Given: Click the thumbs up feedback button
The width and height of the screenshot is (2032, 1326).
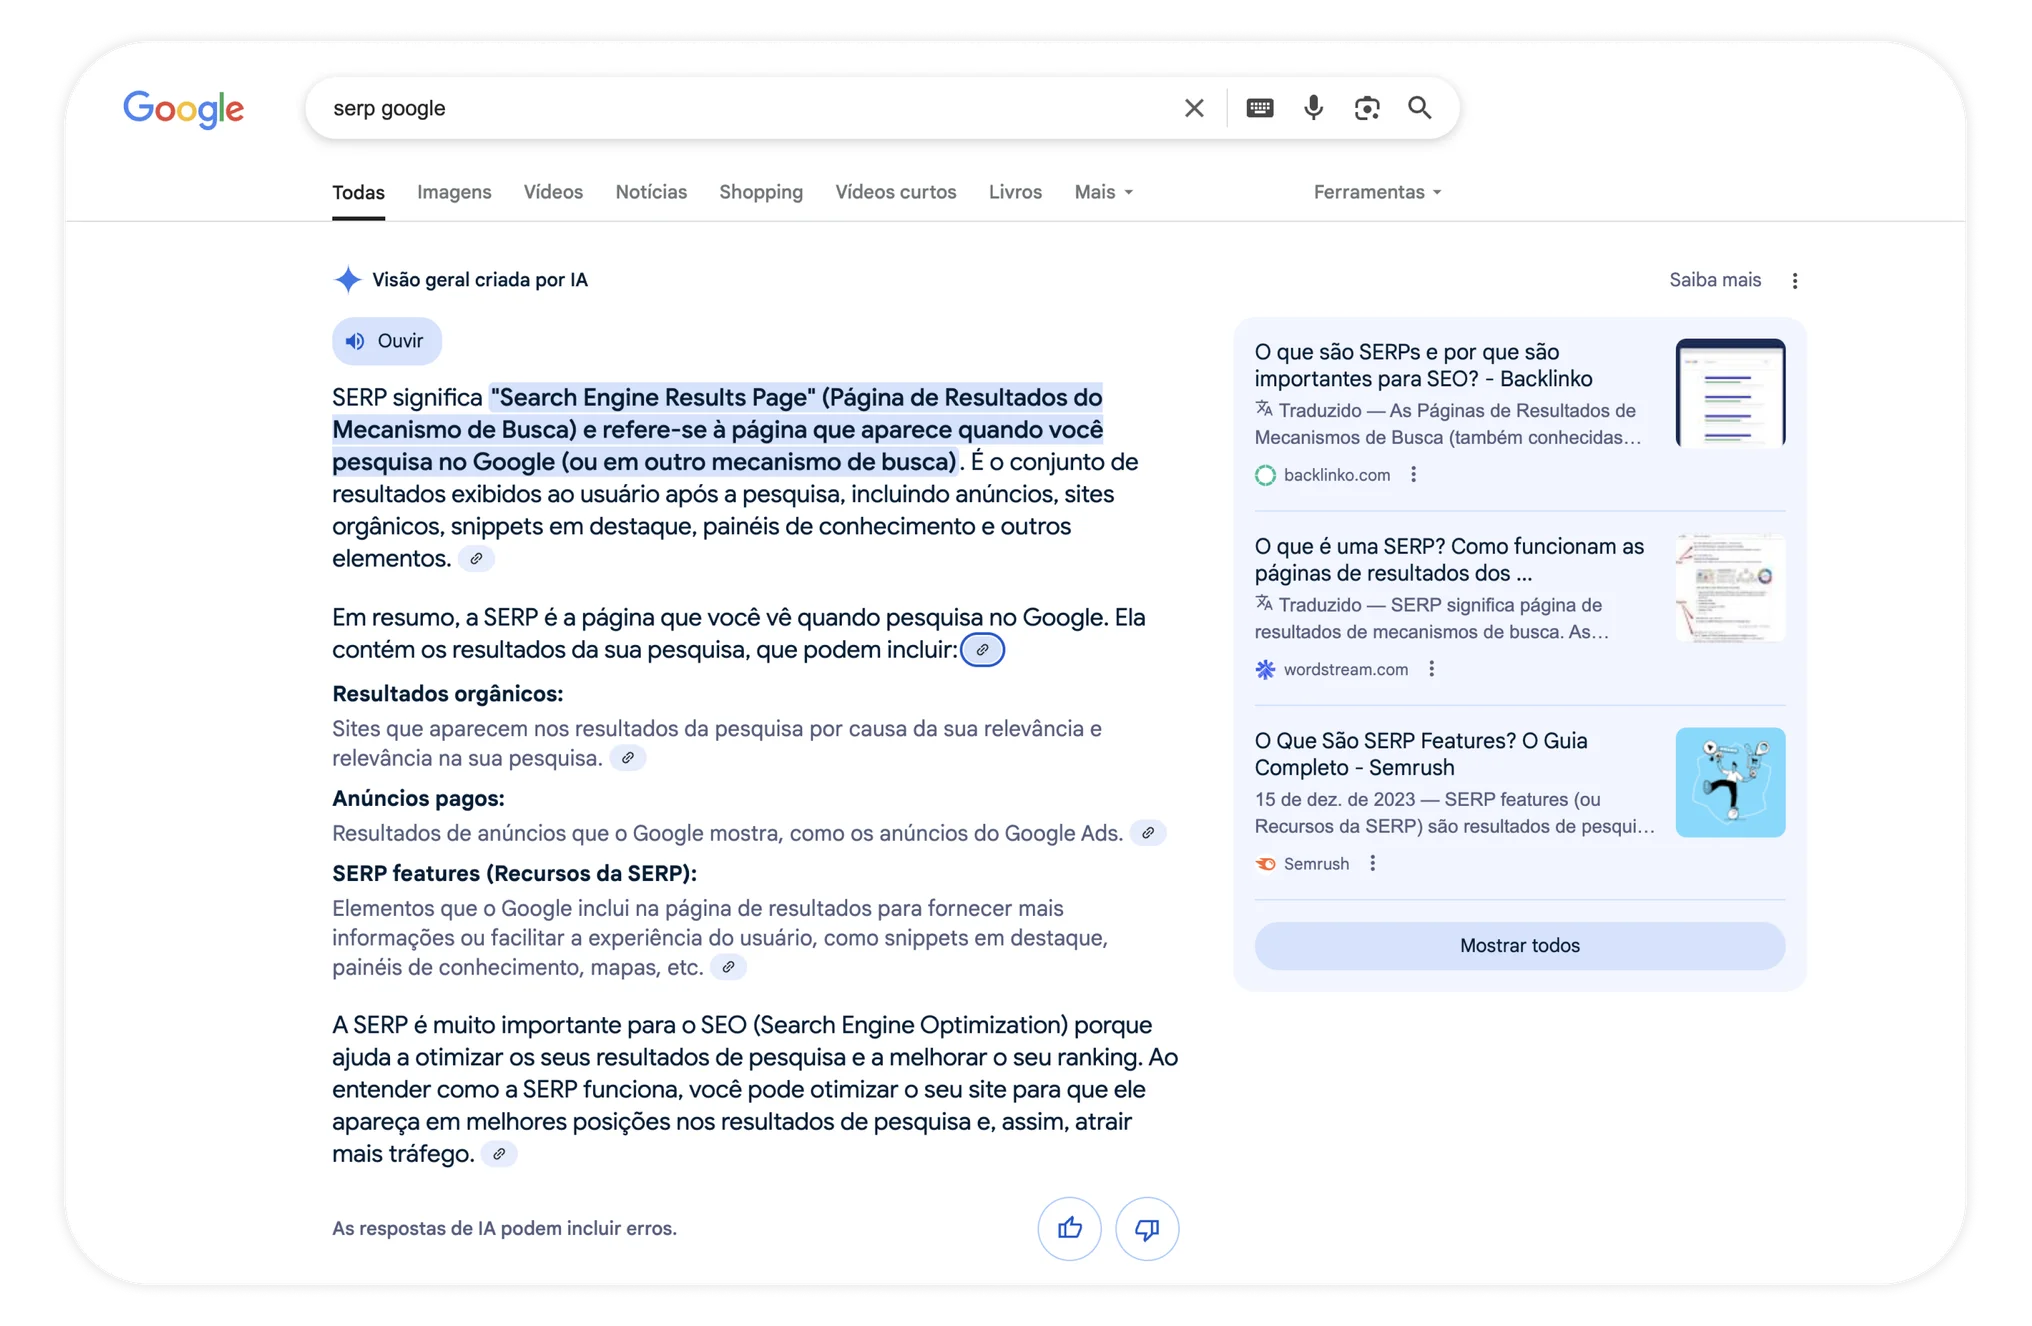Looking at the screenshot, I should (1069, 1228).
